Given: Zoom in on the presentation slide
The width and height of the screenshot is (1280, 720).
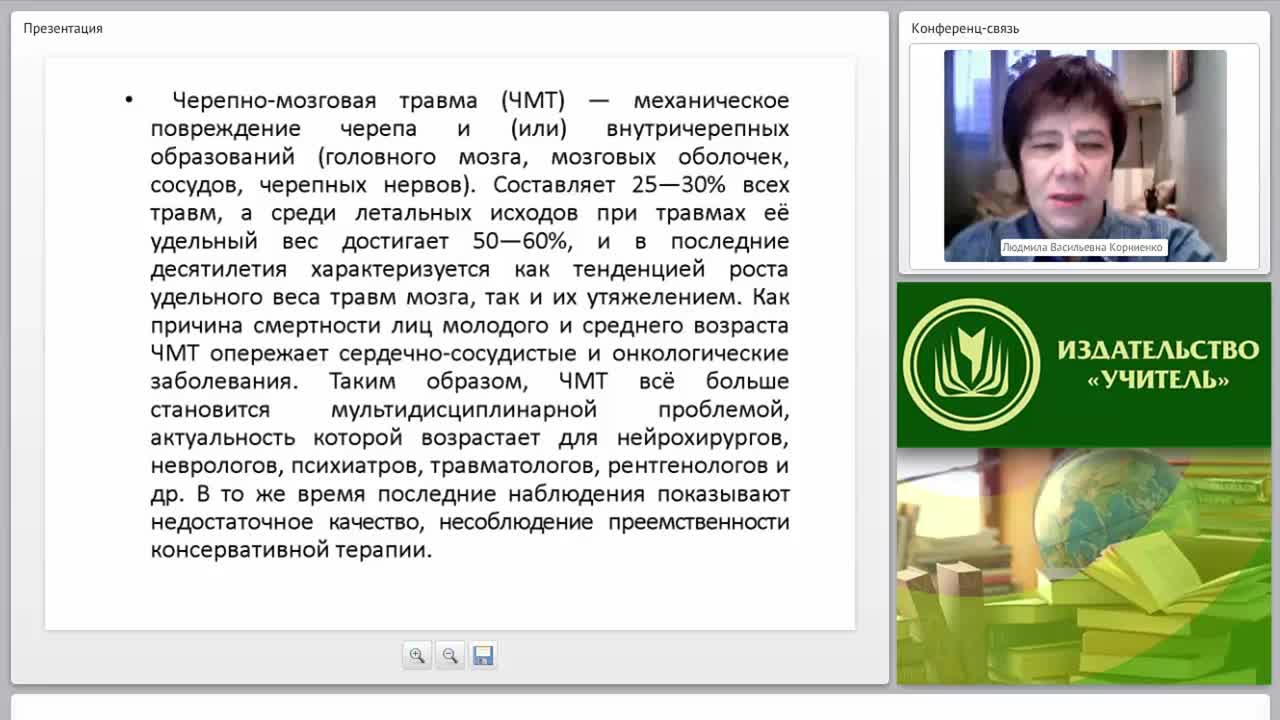Looking at the screenshot, I should [417, 656].
